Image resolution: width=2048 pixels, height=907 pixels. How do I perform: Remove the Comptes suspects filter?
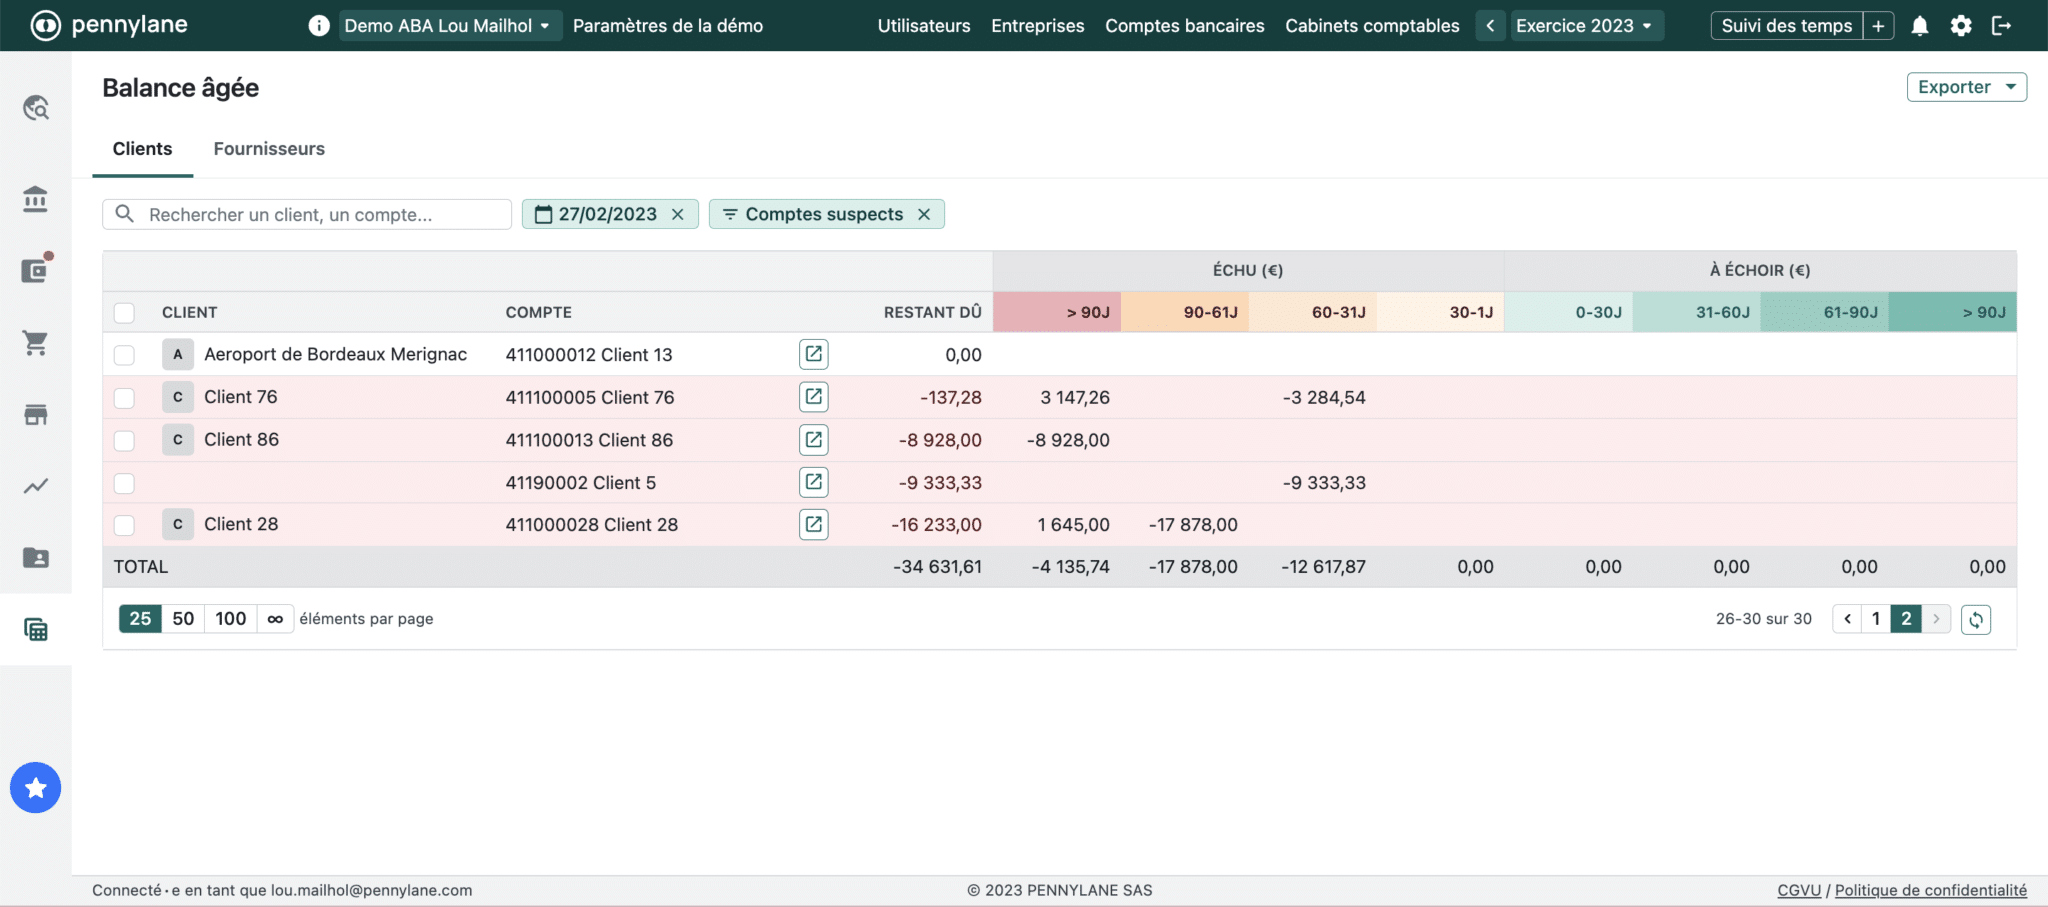tap(924, 214)
